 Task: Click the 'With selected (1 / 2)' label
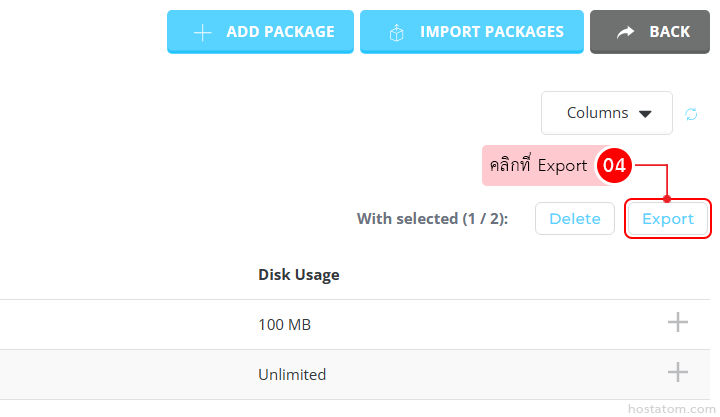433,219
